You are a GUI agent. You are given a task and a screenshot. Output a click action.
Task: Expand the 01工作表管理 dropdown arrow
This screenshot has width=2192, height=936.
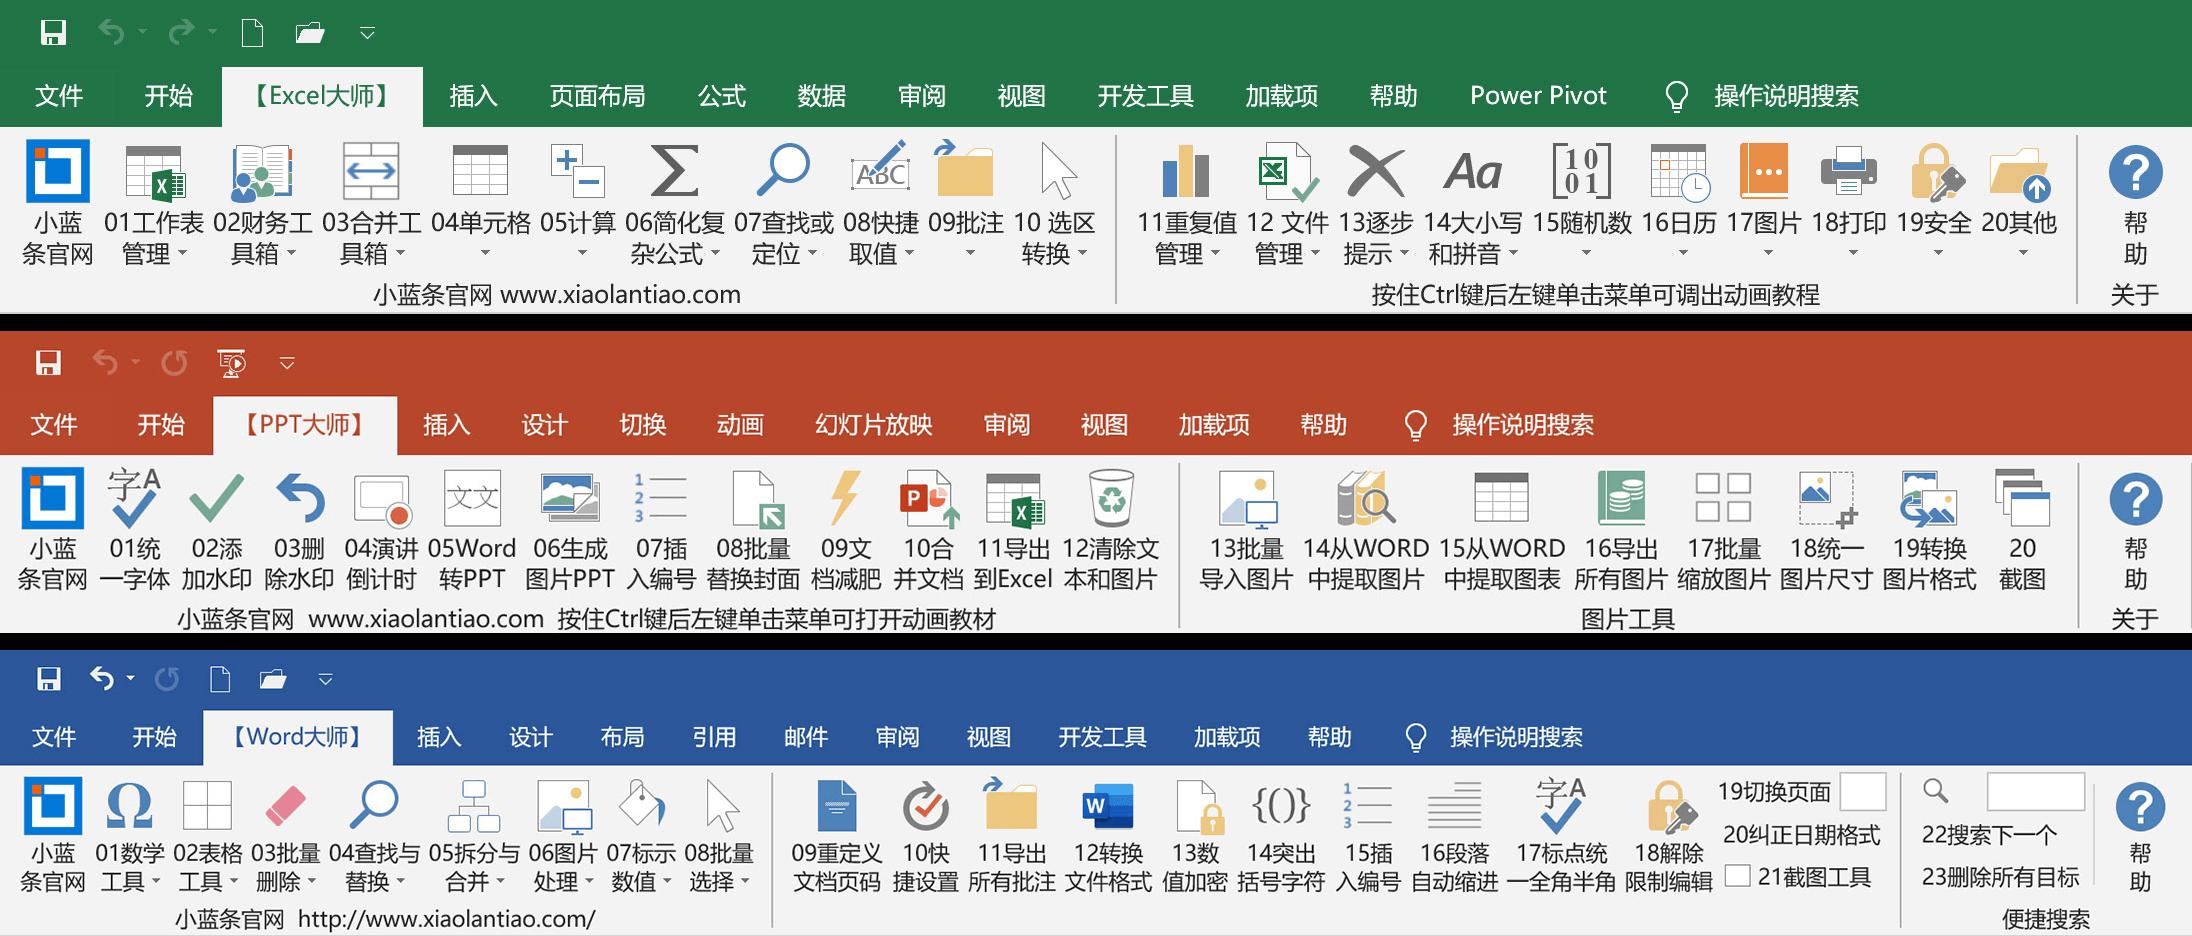coord(182,254)
